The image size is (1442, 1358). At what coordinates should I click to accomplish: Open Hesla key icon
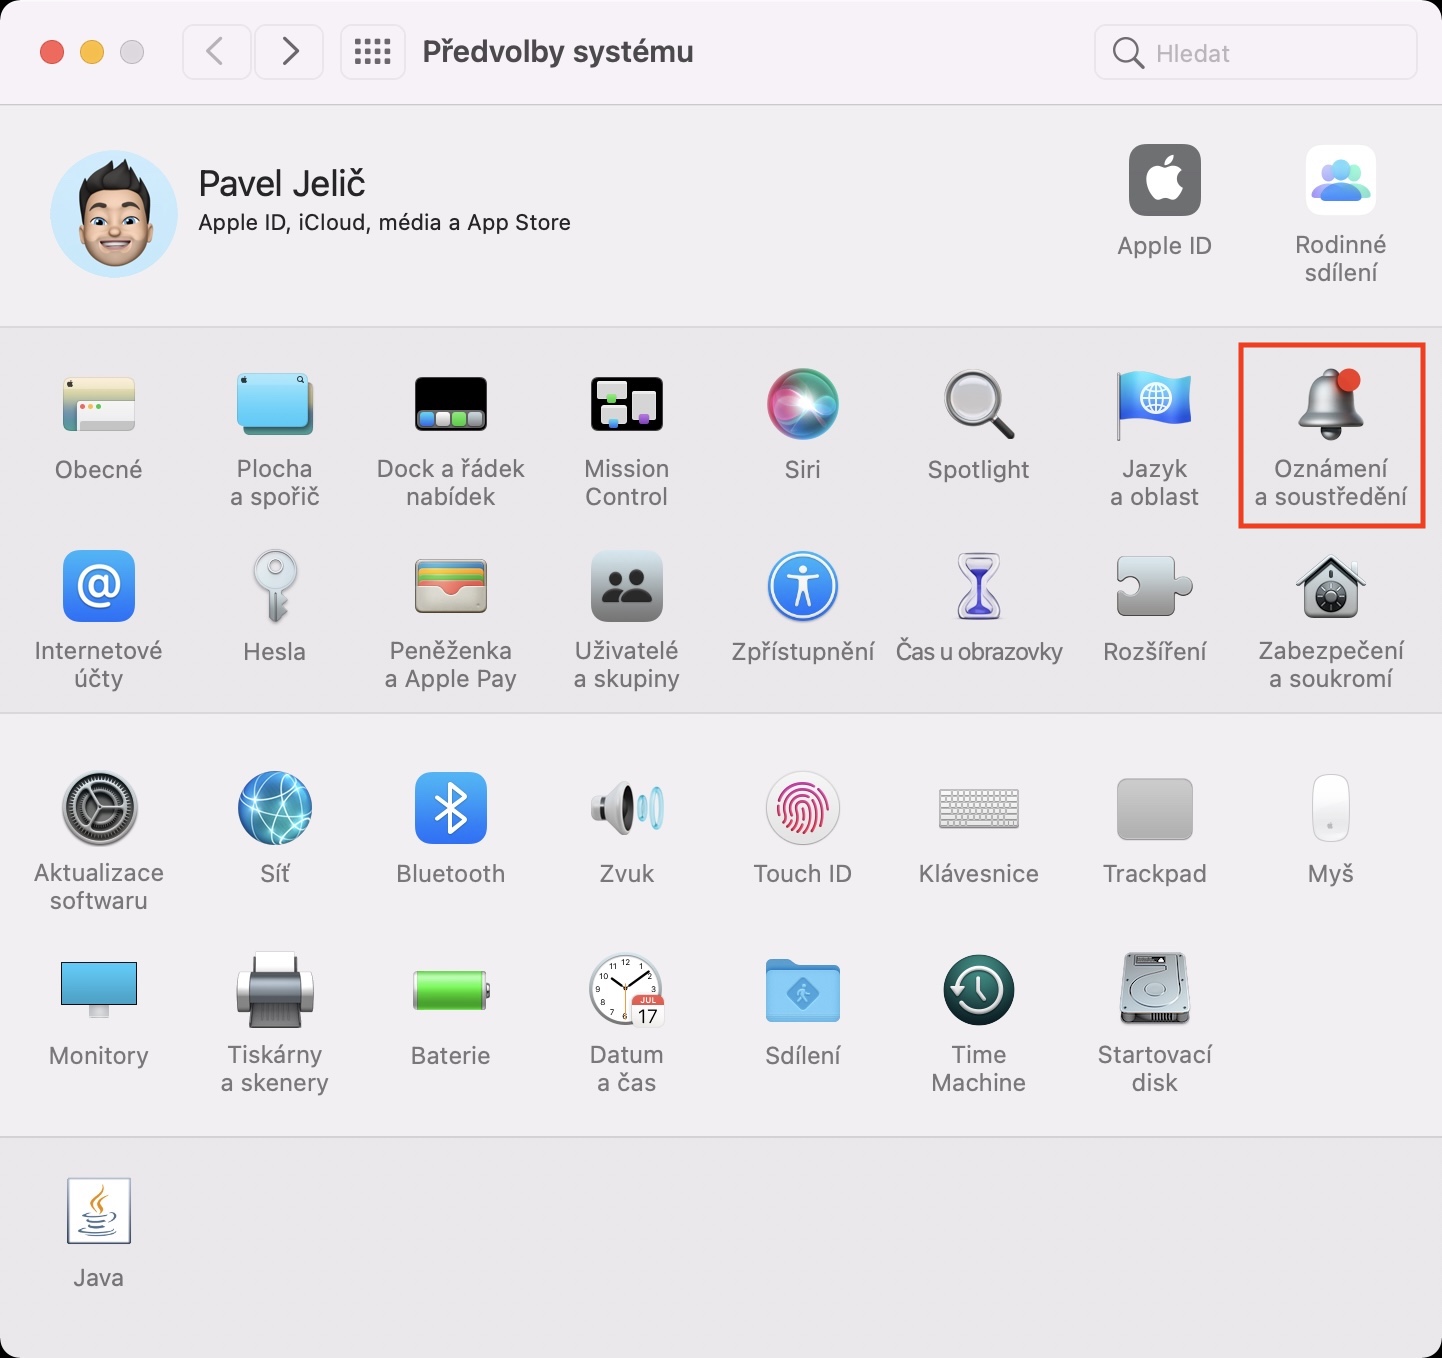pyautogui.click(x=275, y=586)
